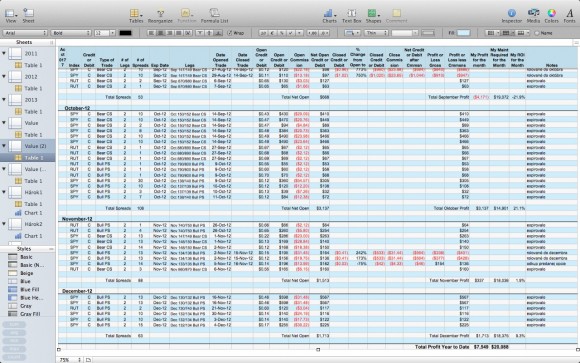Open the border stroke color well

pyautogui.click(x=428, y=33)
